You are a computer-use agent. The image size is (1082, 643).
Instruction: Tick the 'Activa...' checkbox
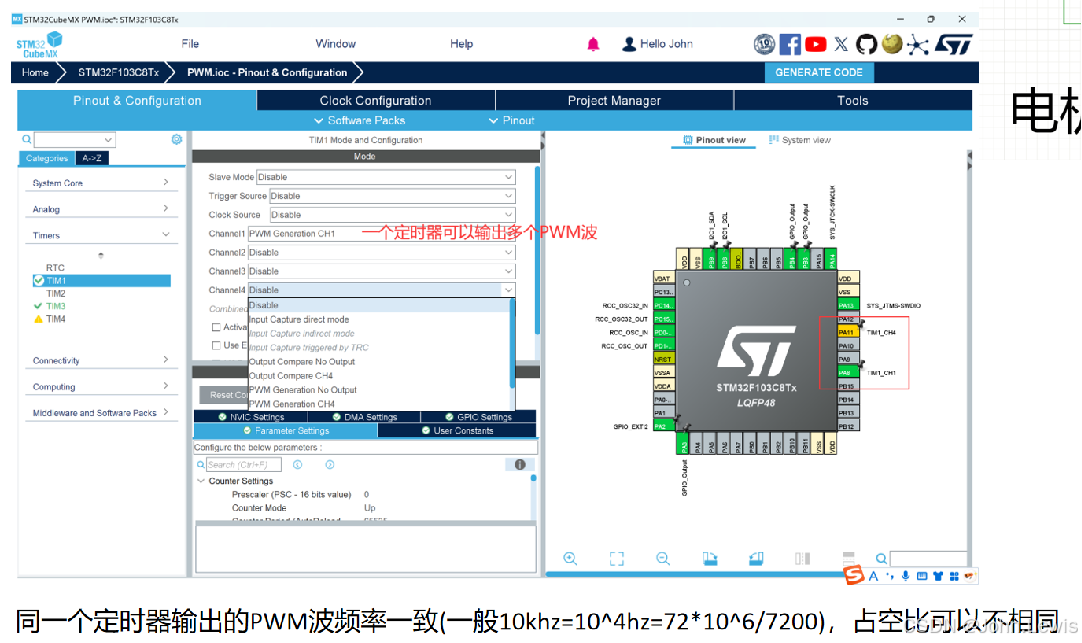(216, 327)
